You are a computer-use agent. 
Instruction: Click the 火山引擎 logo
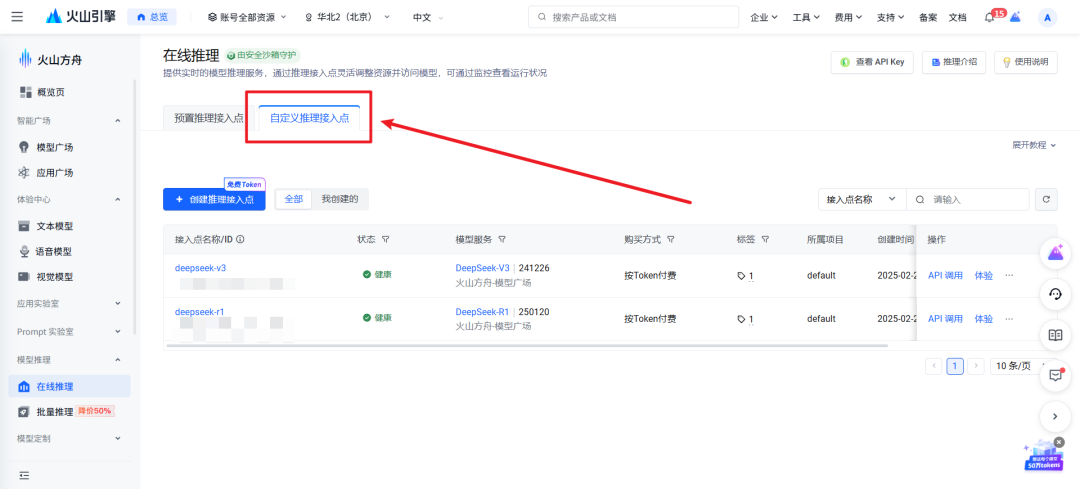coord(81,17)
